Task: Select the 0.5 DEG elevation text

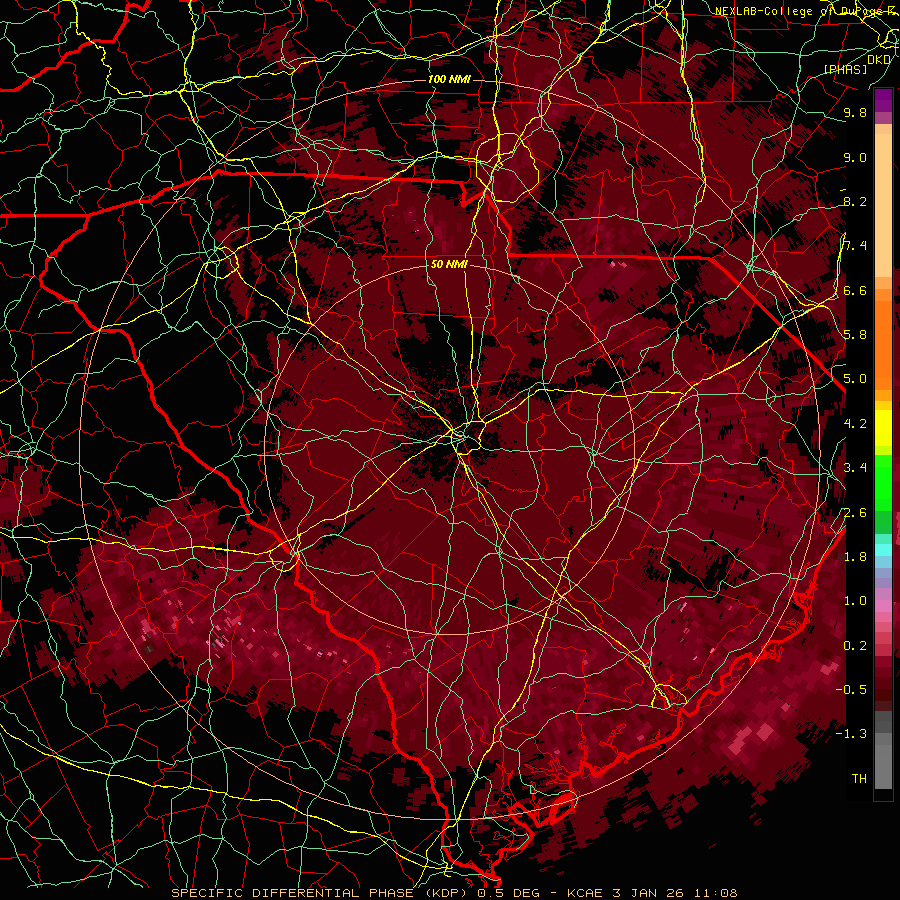Action: tap(510, 893)
